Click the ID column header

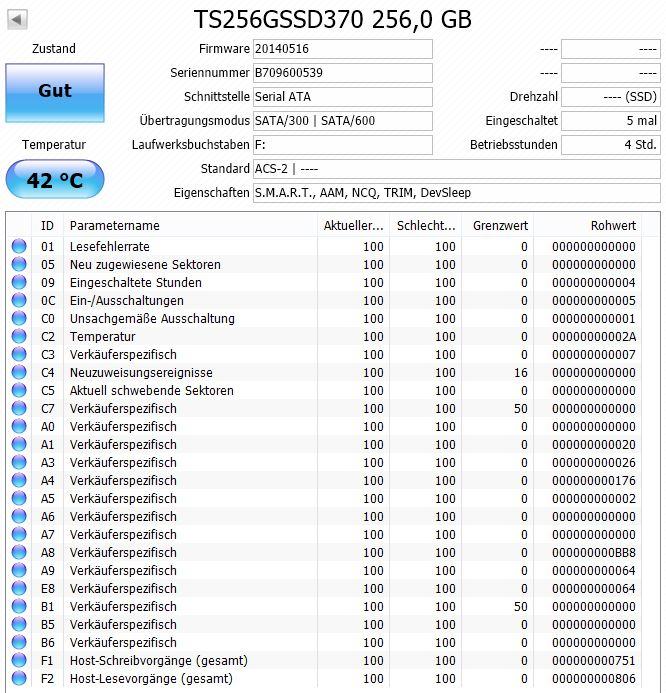click(47, 225)
